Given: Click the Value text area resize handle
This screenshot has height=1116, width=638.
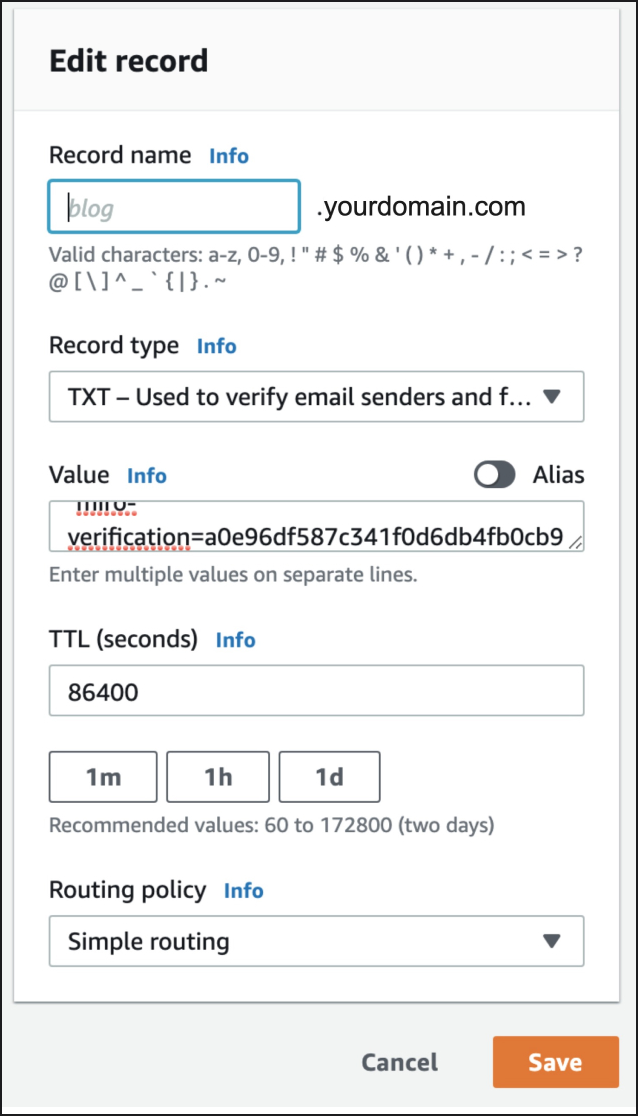Looking at the screenshot, I should [576, 543].
